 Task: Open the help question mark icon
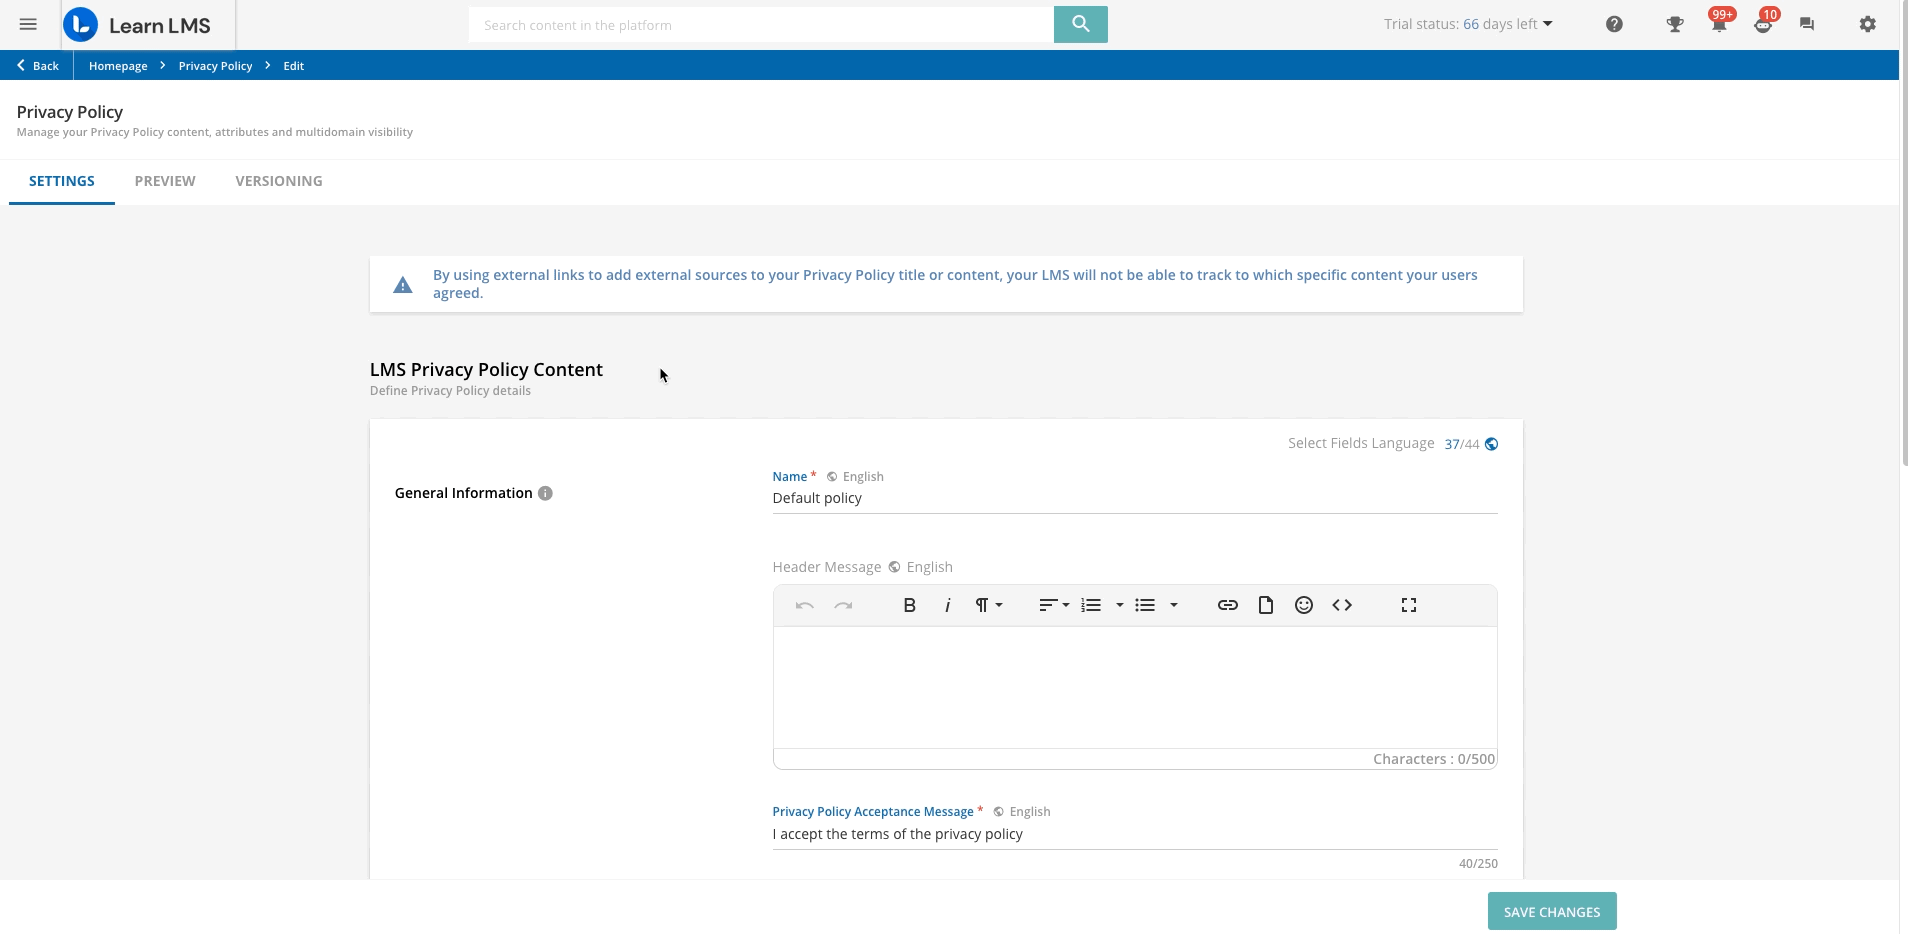(x=1614, y=25)
